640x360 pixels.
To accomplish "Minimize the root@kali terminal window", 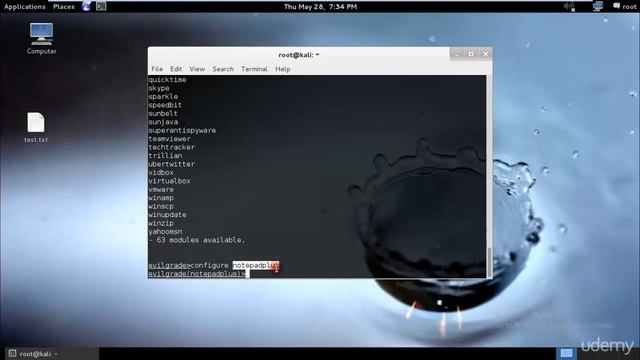I will (457, 54).
